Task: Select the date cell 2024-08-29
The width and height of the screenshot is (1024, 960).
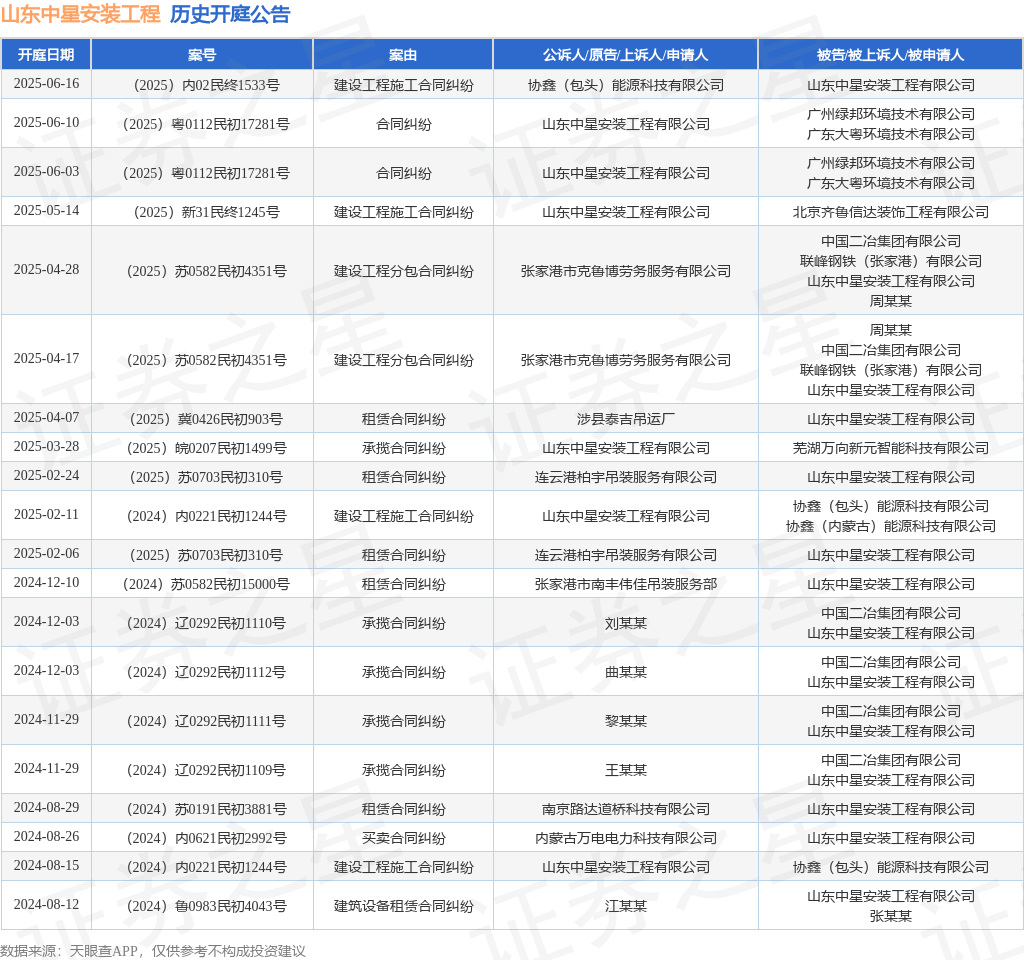Action: (46, 808)
